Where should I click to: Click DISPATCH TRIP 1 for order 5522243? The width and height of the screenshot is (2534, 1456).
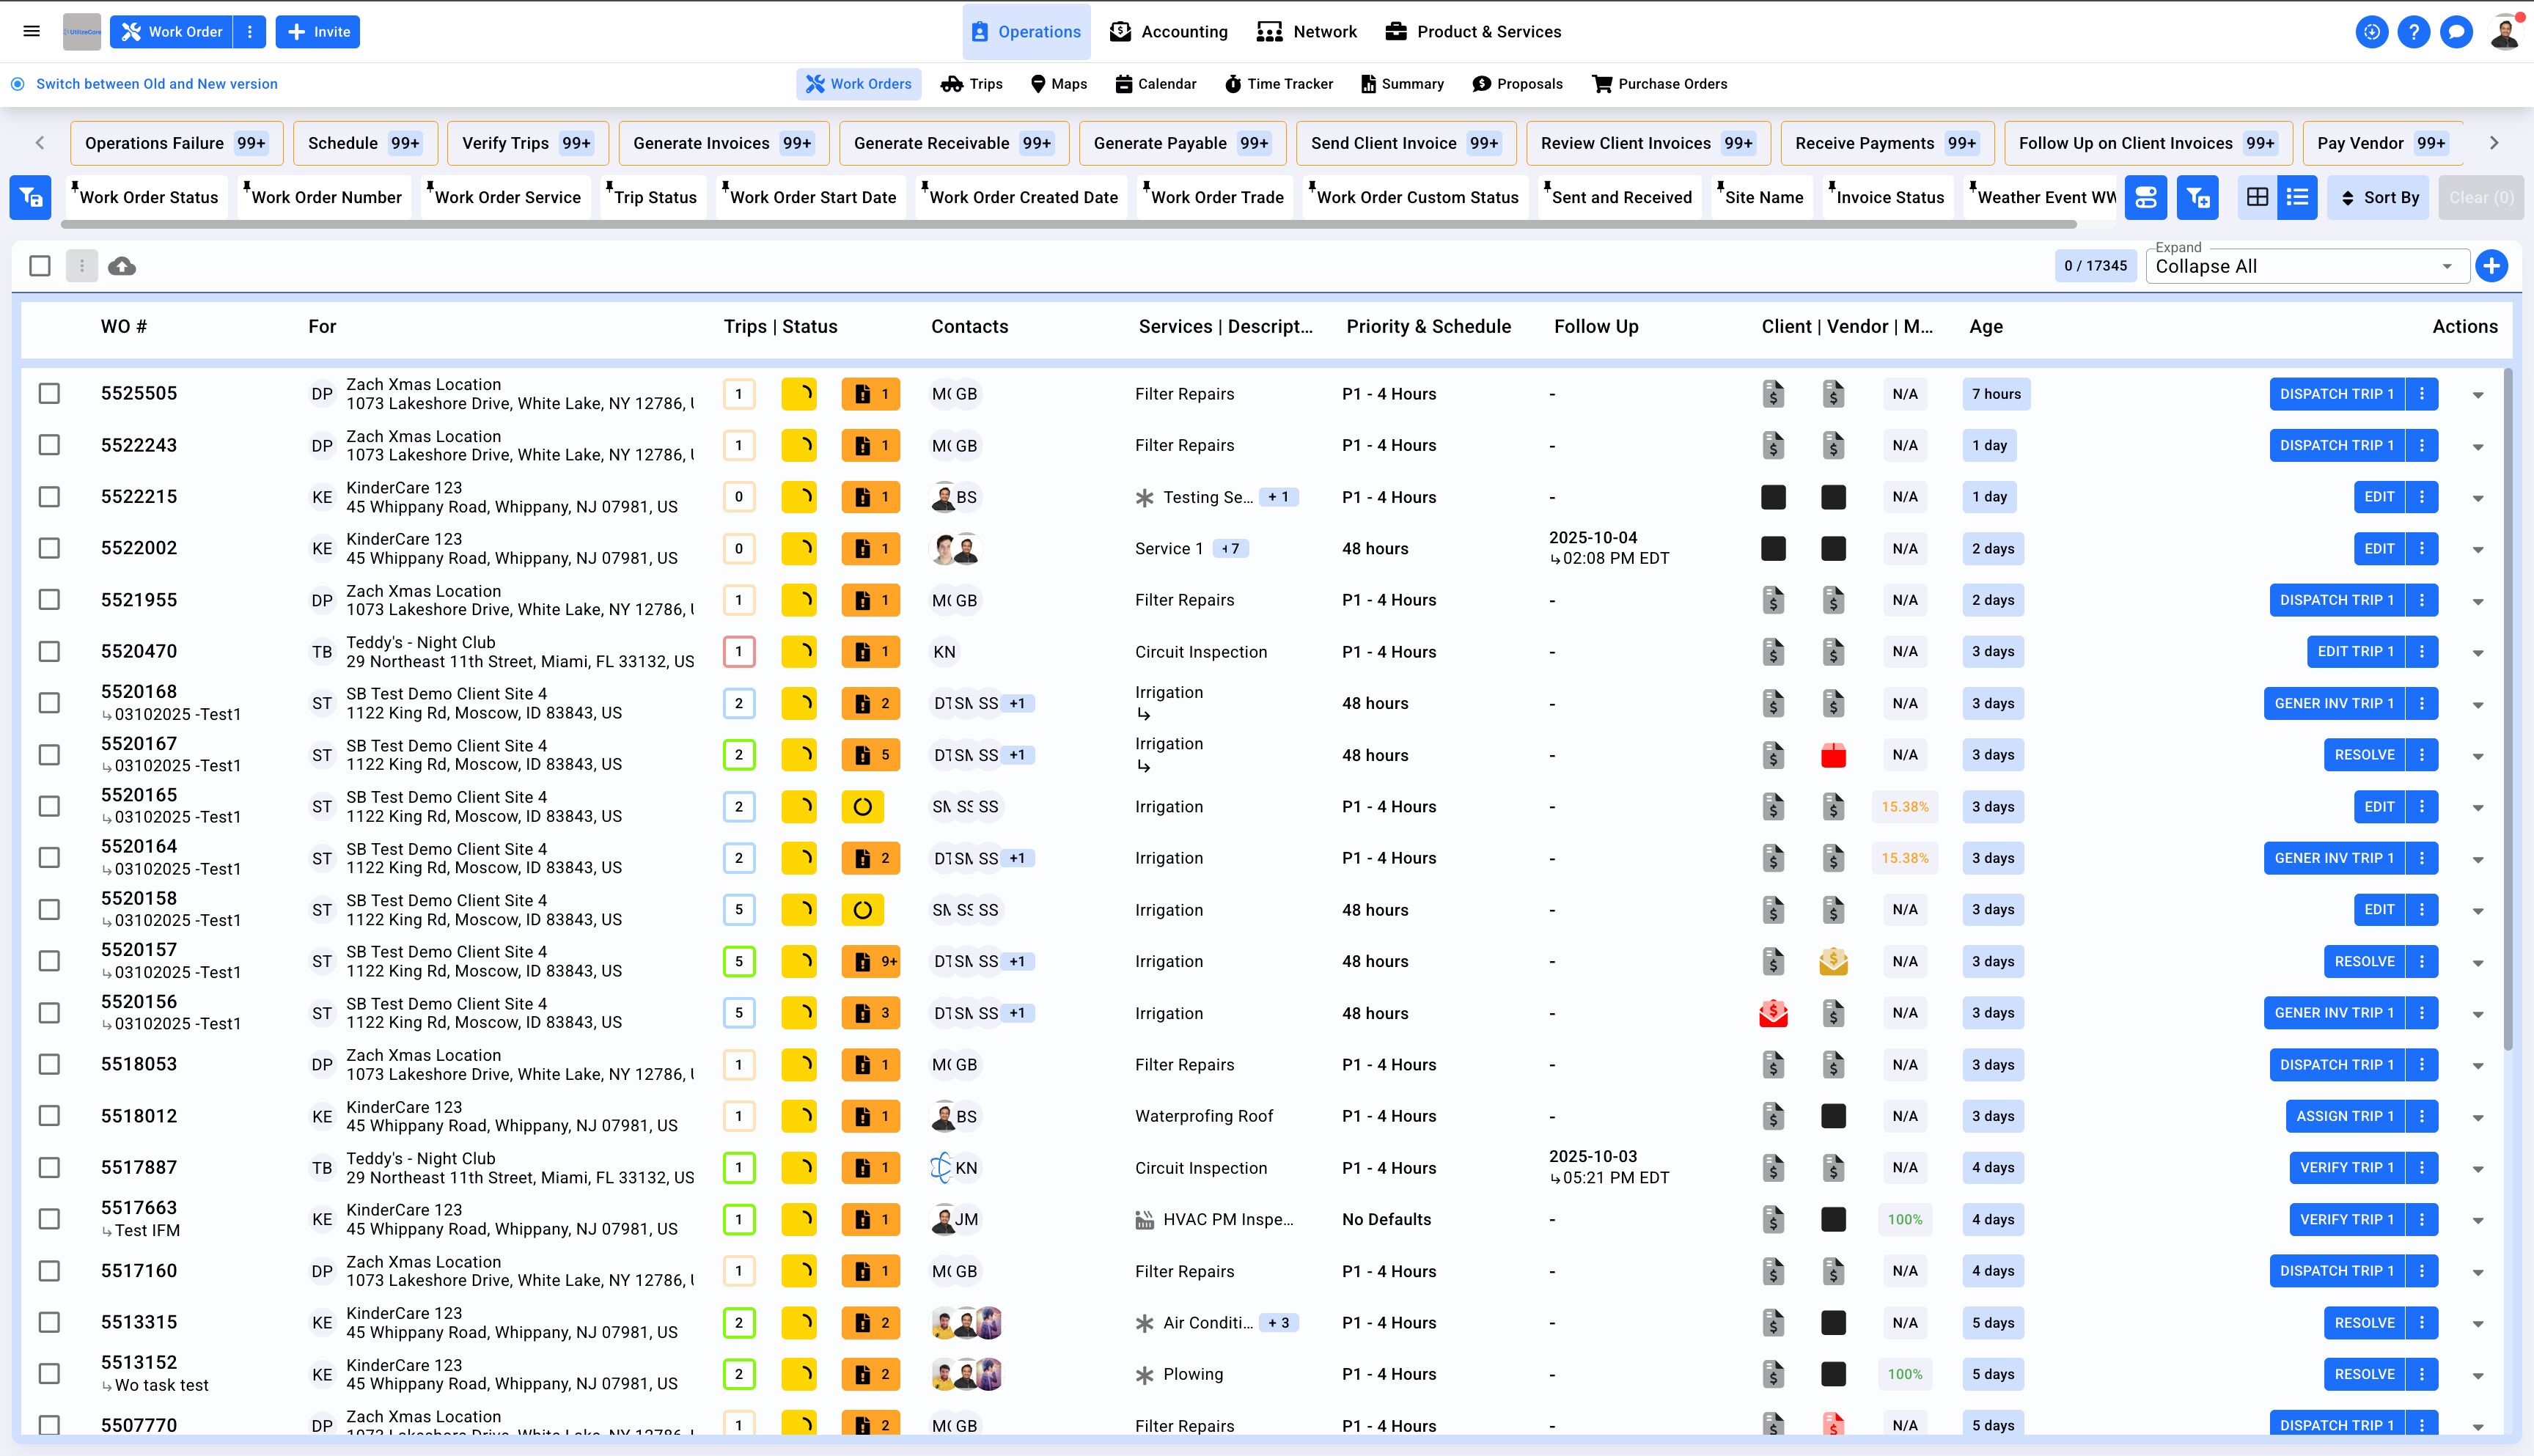tap(2336, 446)
